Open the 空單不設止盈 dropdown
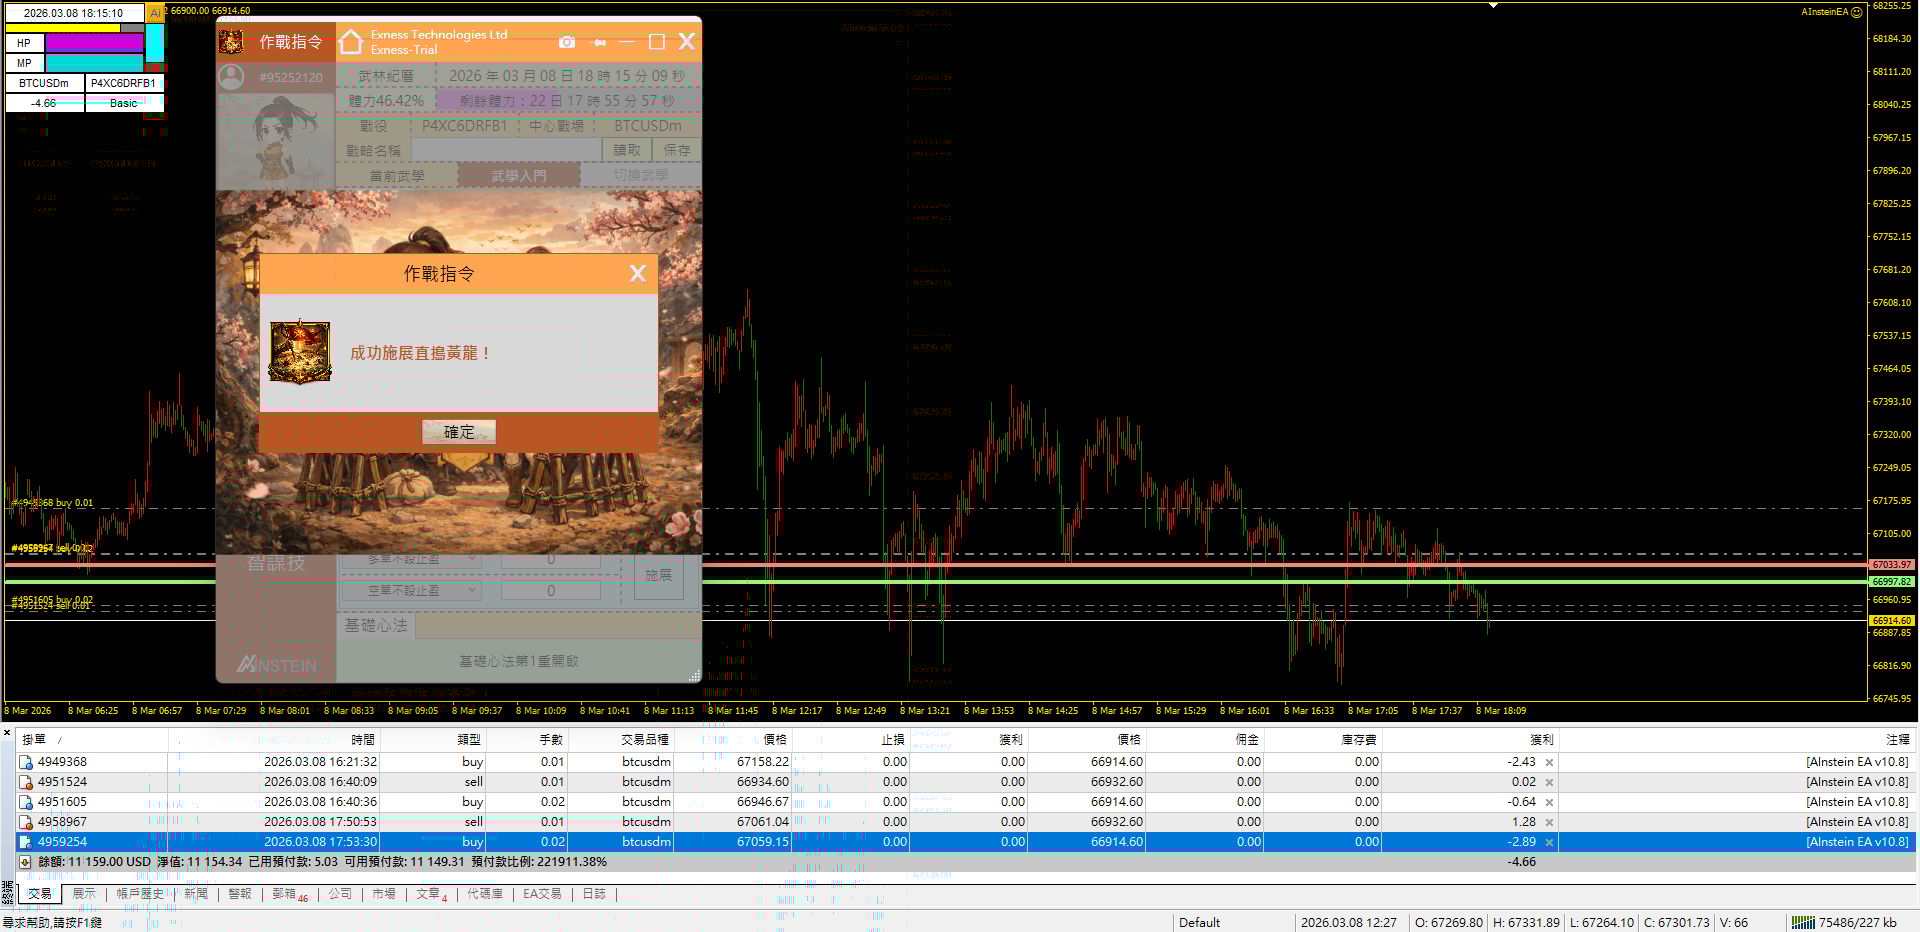This screenshot has height=932, width=1920. coord(412,591)
